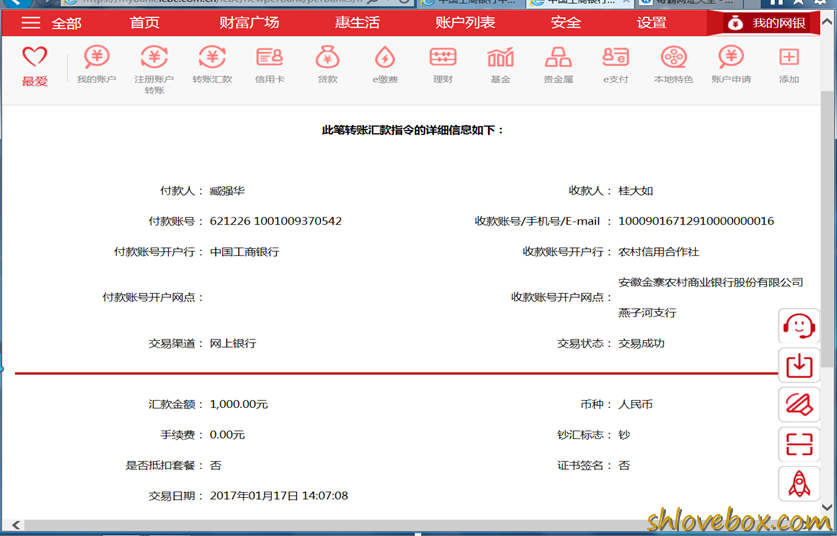The image size is (837, 536).
Task: Open 安全 menu item
Action: 566,22
